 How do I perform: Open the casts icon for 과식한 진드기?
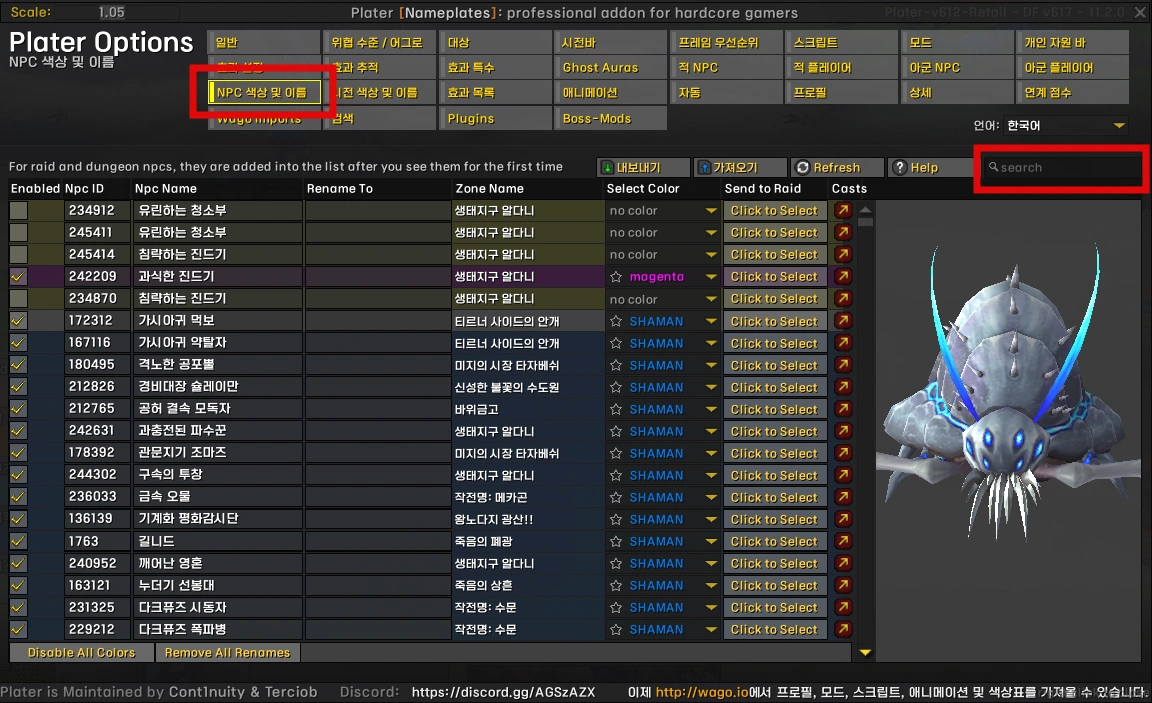tap(843, 277)
